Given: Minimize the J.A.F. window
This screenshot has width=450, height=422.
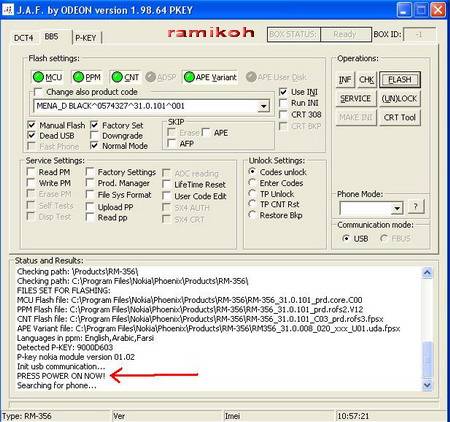Looking at the screenshot, I should tap(404, 10).
